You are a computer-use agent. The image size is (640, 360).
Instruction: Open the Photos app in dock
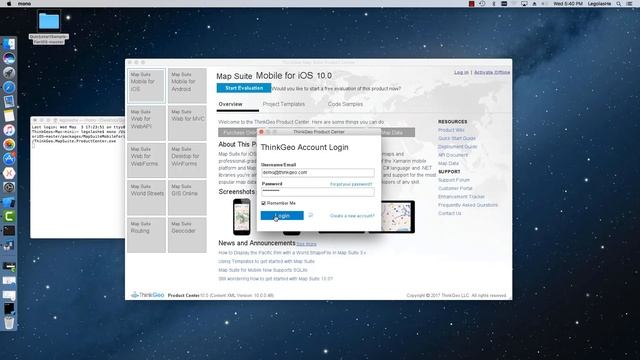(x=9, y=144)
